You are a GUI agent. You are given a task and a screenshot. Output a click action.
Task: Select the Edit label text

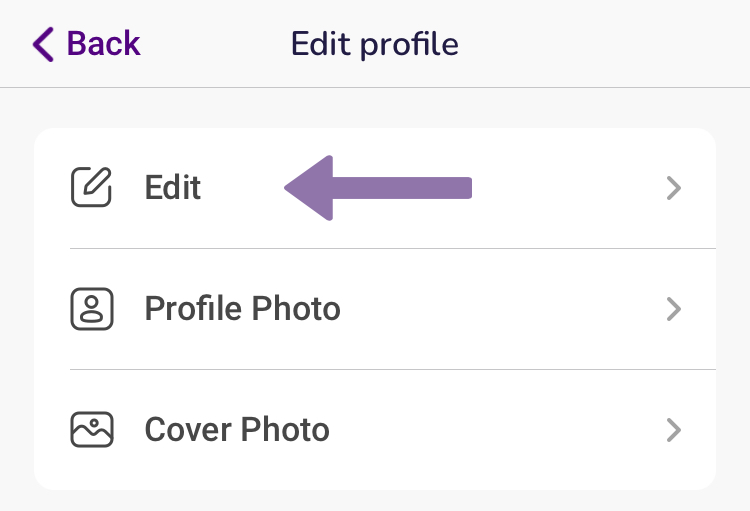(x=173, y=187)
